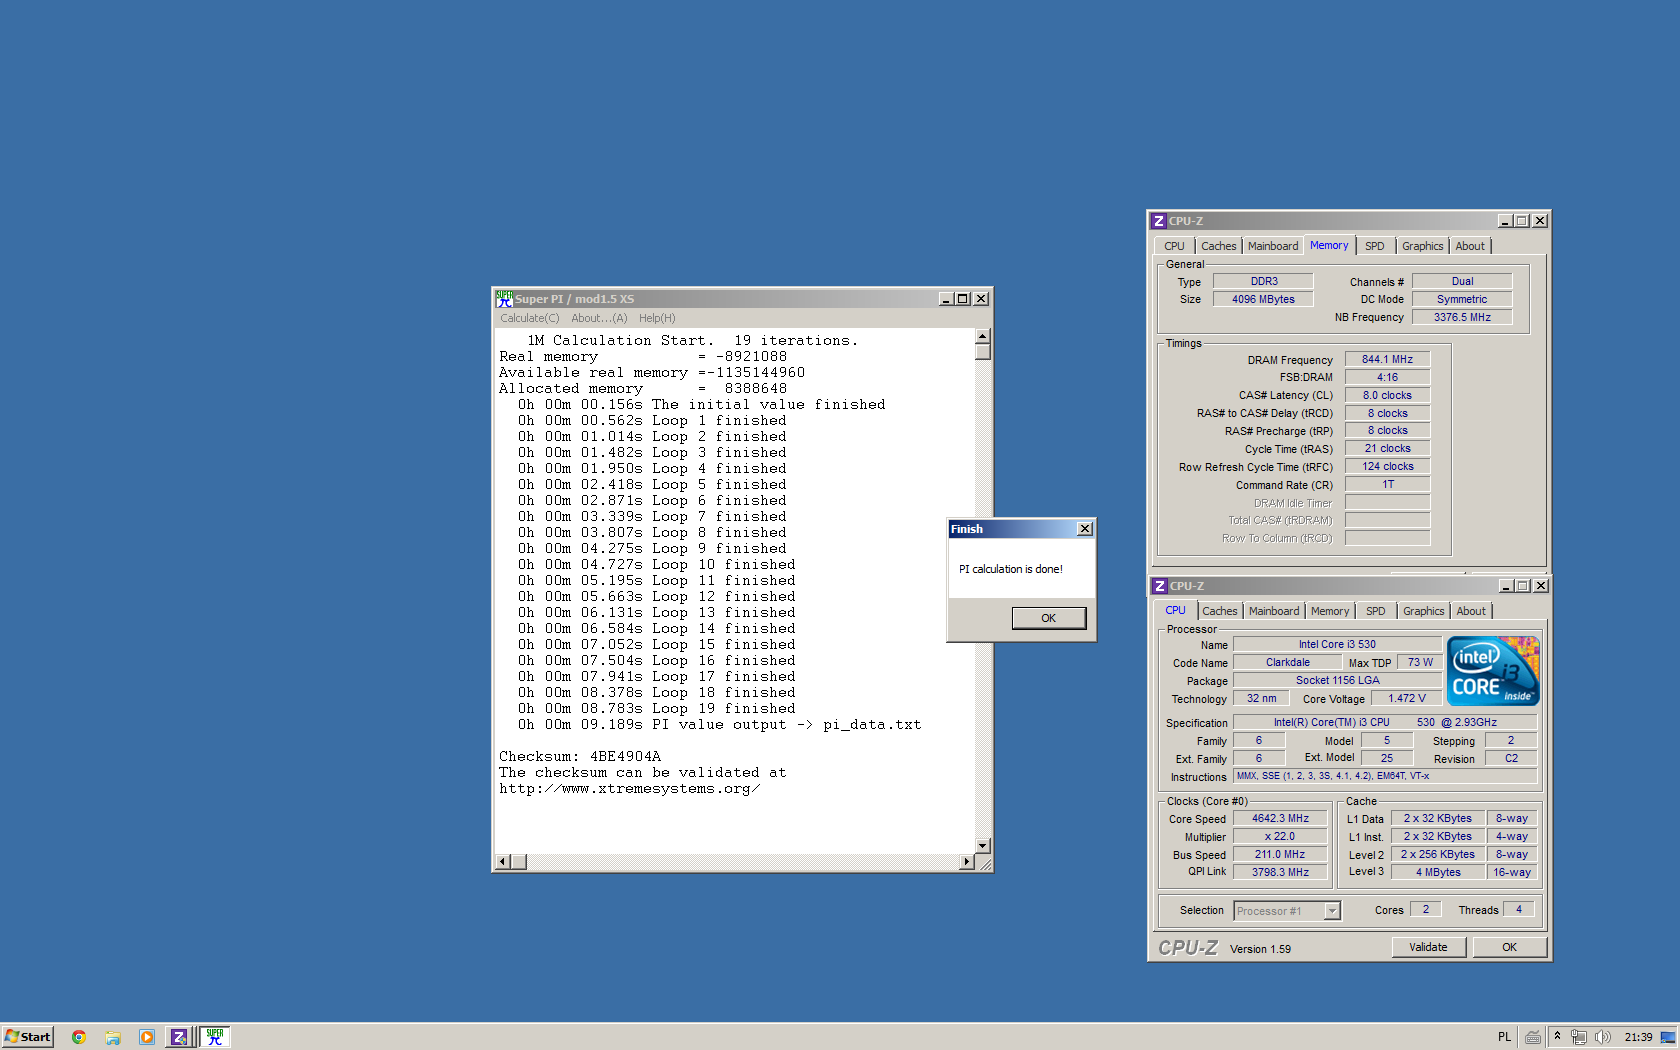Viewport: 1680px width, 1050px height.
Task: Click Super PI vertical scrollbar down arrow
Action: point(982,846)
